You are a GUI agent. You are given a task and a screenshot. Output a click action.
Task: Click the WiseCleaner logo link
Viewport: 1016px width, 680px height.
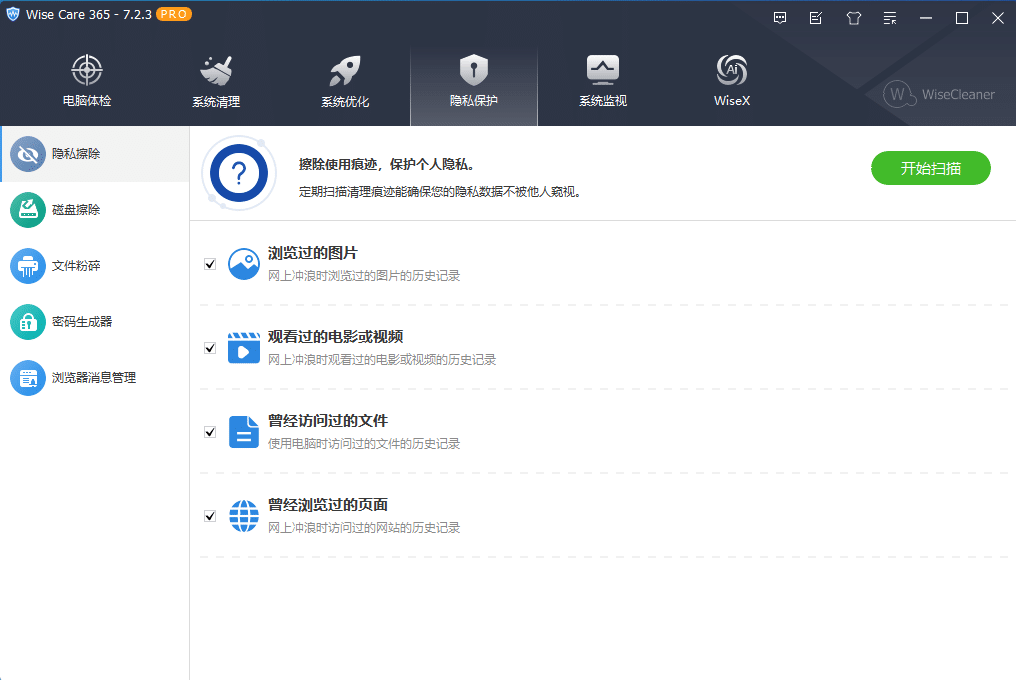(939, 94)
